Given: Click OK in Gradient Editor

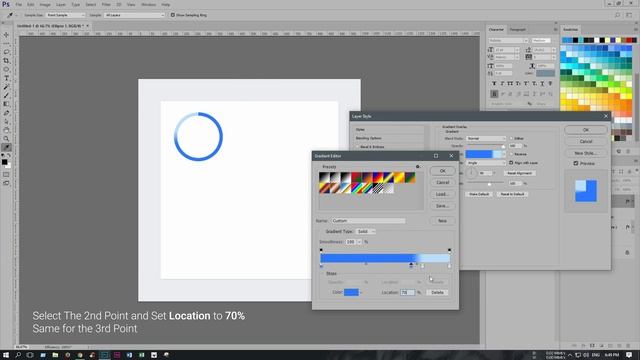Looking at the screenshot, I should click(442, 171).
